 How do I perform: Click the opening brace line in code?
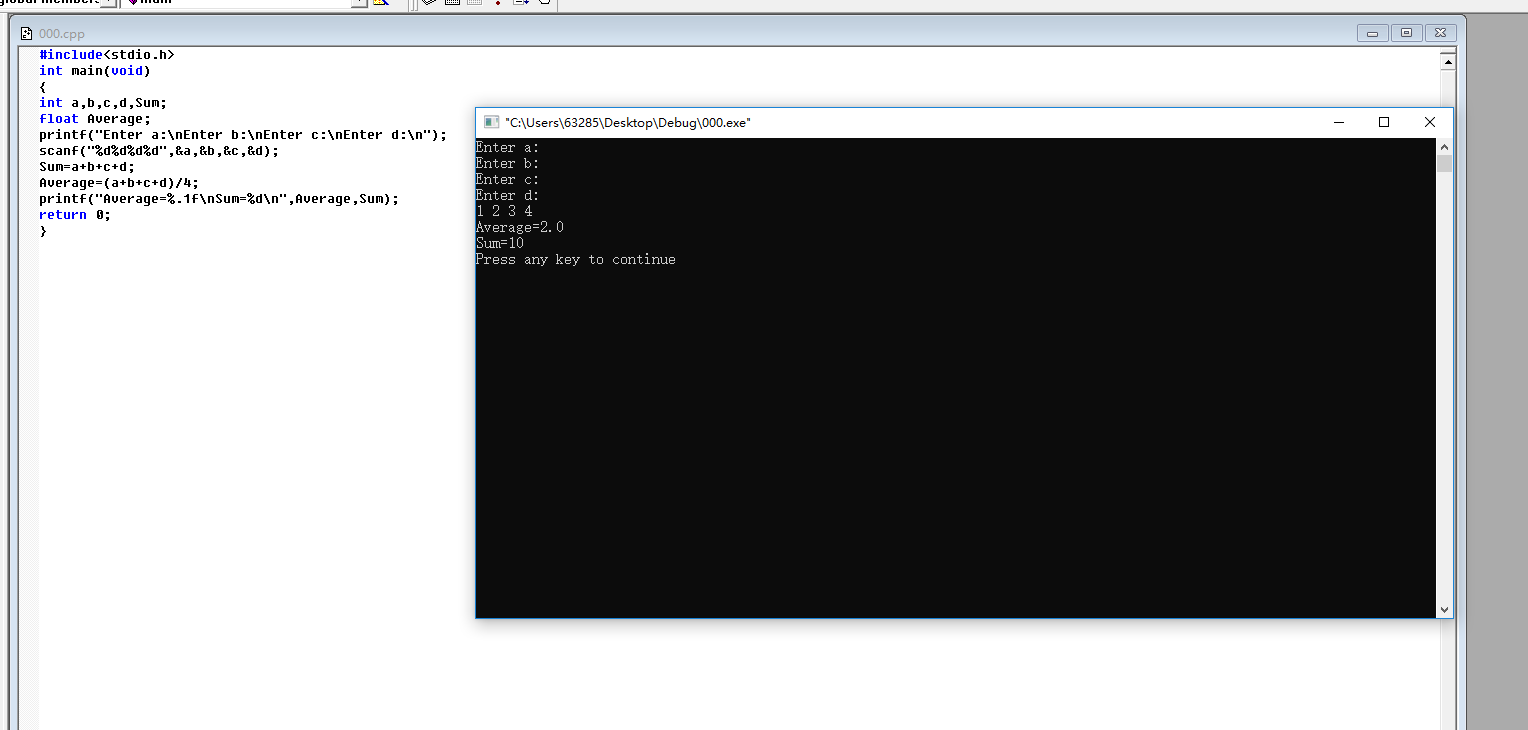(x=43, y=87)
